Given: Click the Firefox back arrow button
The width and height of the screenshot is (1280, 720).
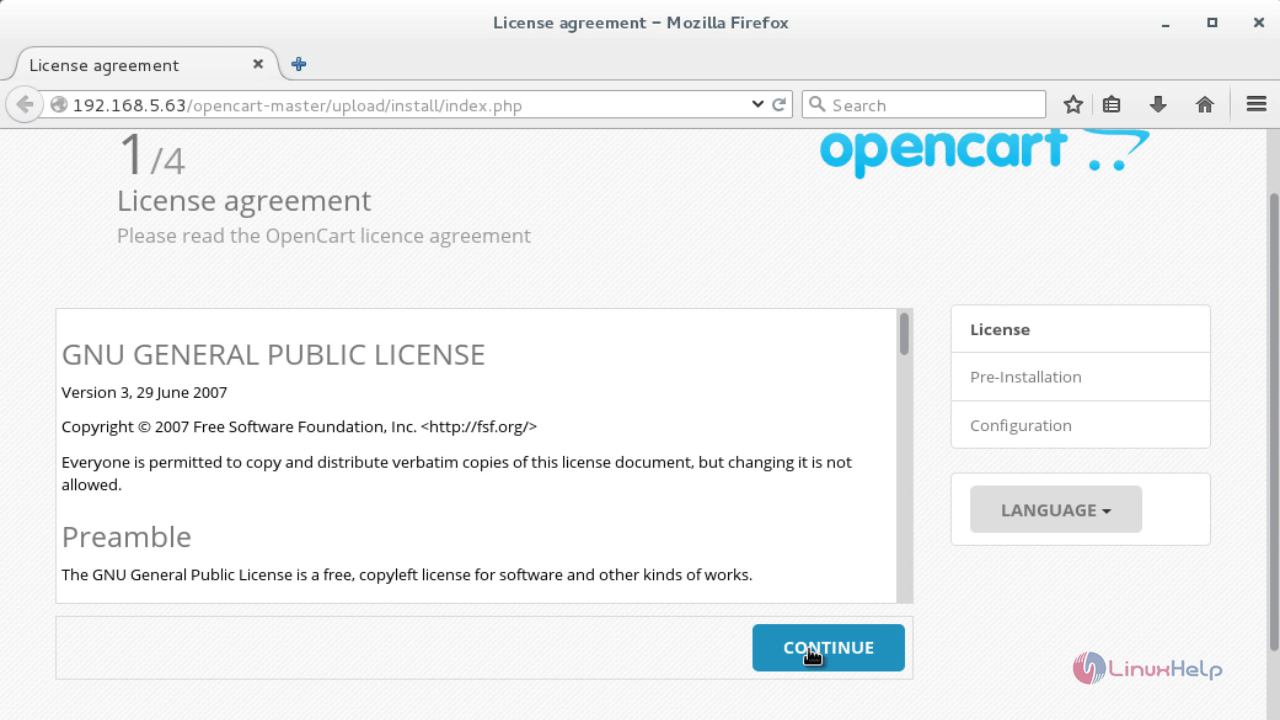Looking at the screenshot, I should [24, 104].
